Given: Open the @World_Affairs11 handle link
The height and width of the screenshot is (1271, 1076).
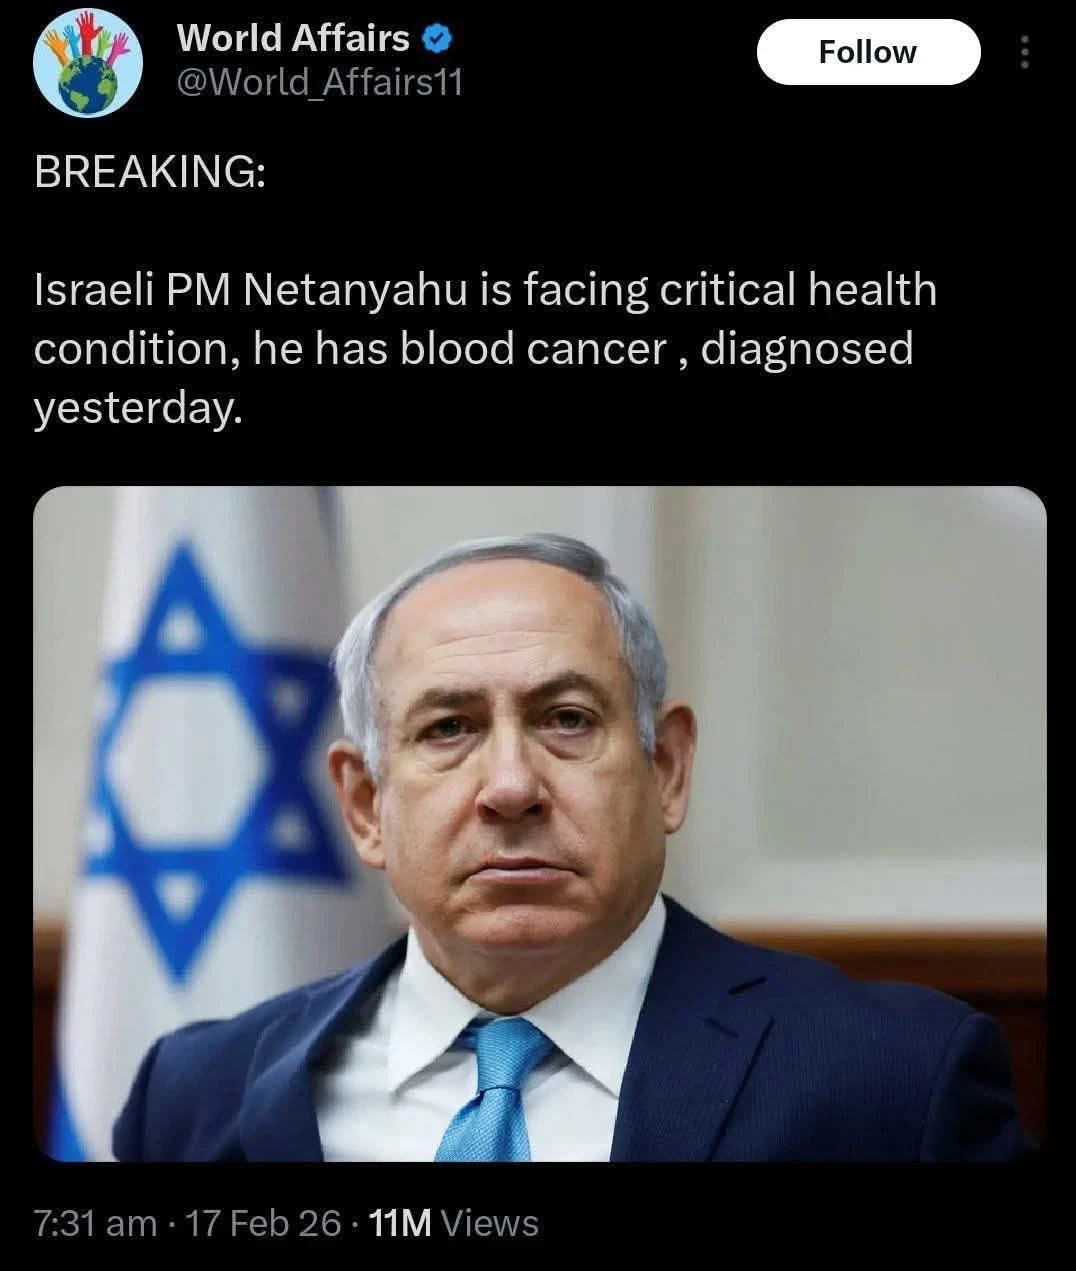Looking at the screenshot, I should [319, 82].
